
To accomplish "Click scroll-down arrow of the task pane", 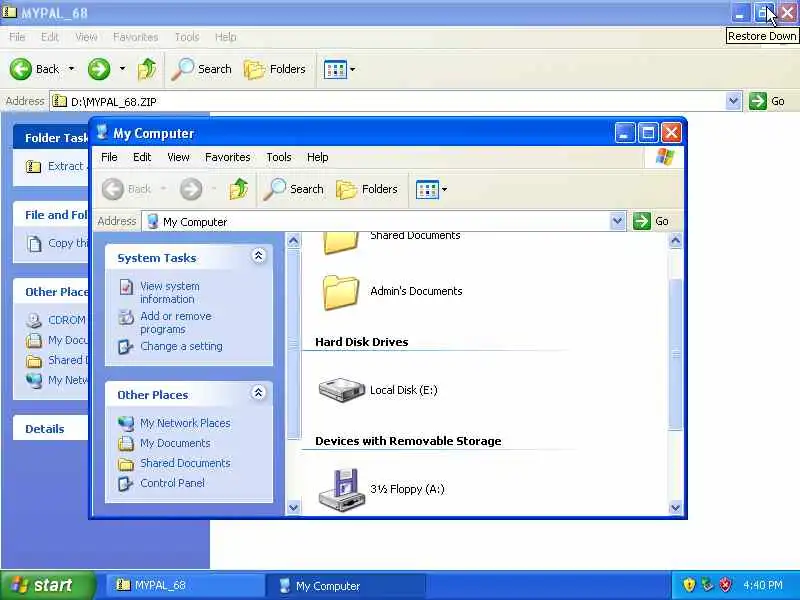I will 293,508.
